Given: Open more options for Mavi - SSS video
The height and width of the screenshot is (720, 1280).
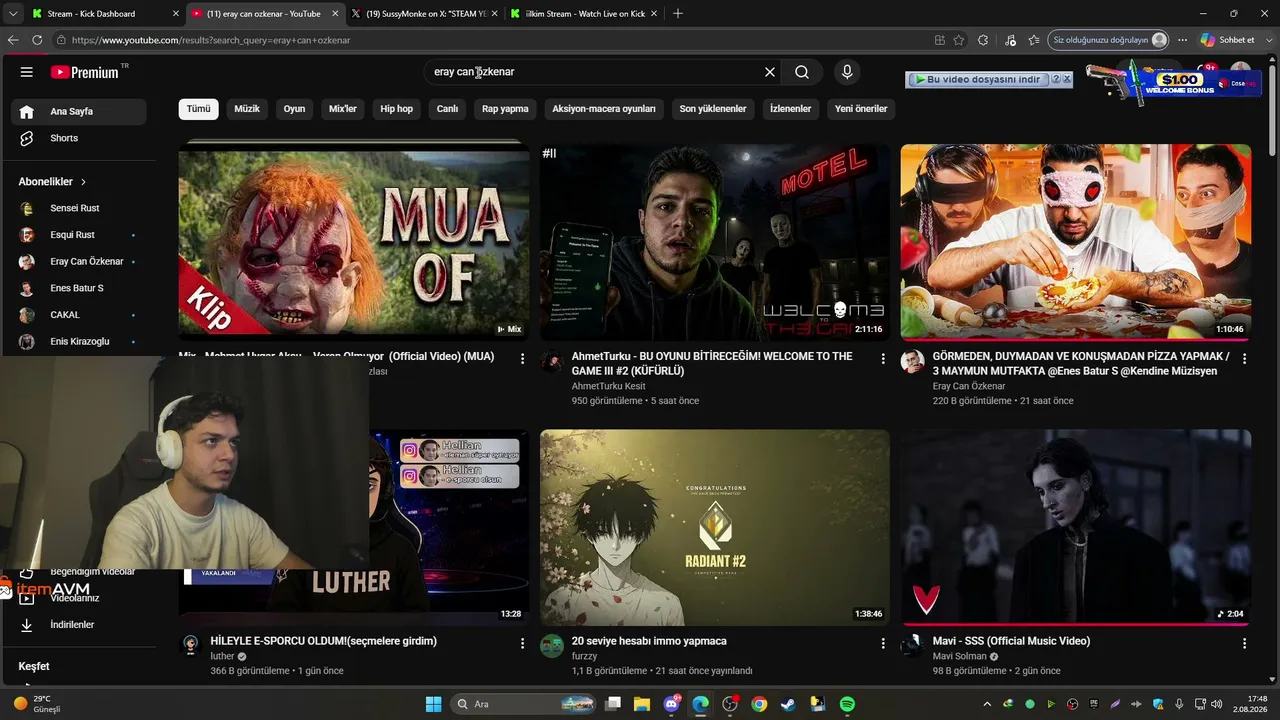Looking at the screenshot, I should pyautogui.click(x=1244, y=643).
